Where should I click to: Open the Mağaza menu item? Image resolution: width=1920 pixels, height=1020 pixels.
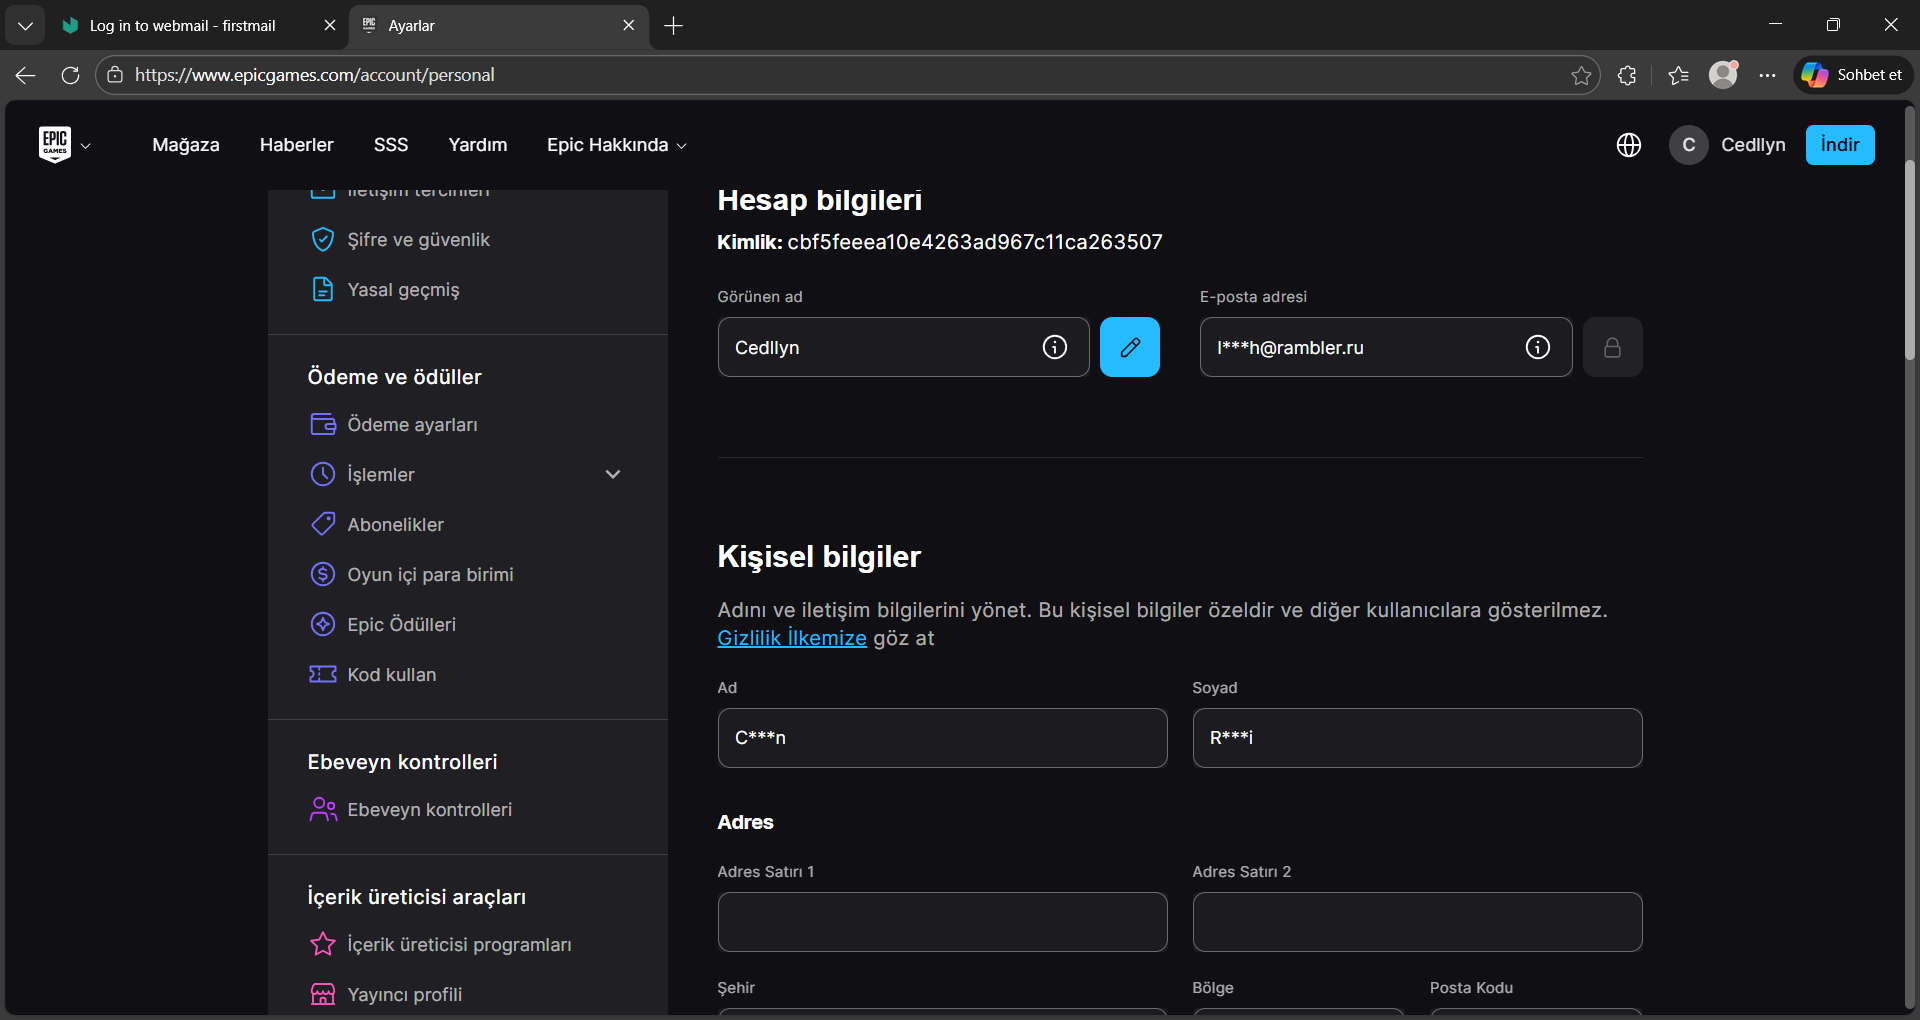[x=186, y=145]
